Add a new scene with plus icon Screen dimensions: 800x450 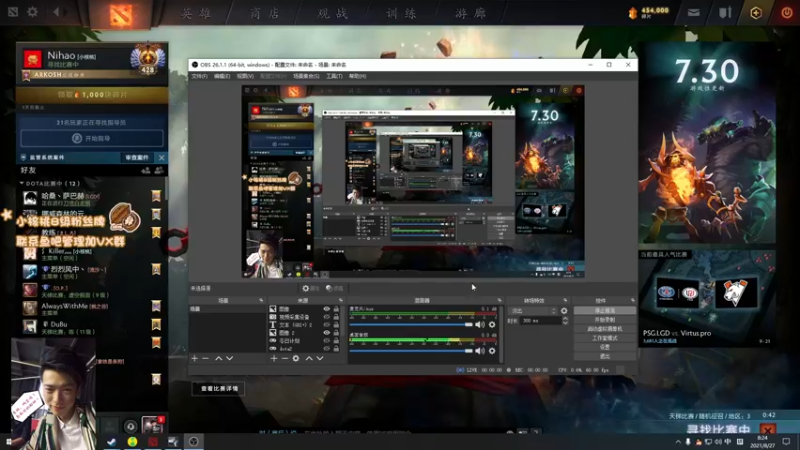[194, 359]
